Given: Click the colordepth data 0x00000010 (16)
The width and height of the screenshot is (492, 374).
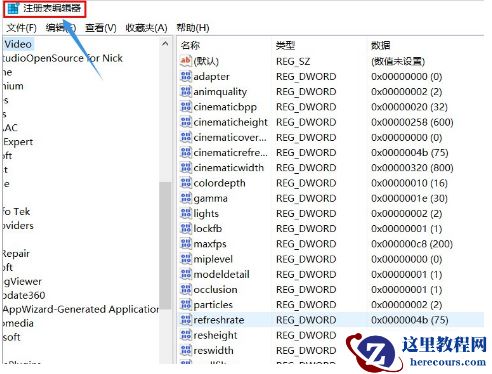Looking at the screenshot, I should (409, 183).
